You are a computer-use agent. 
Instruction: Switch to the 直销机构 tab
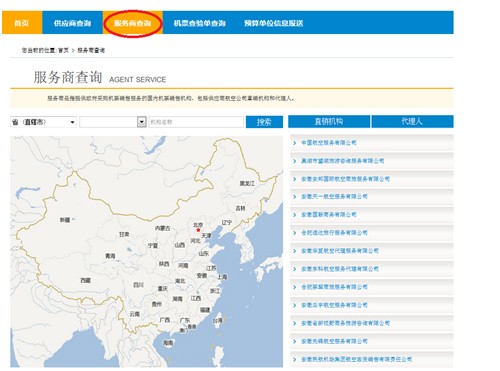(329, 121)
